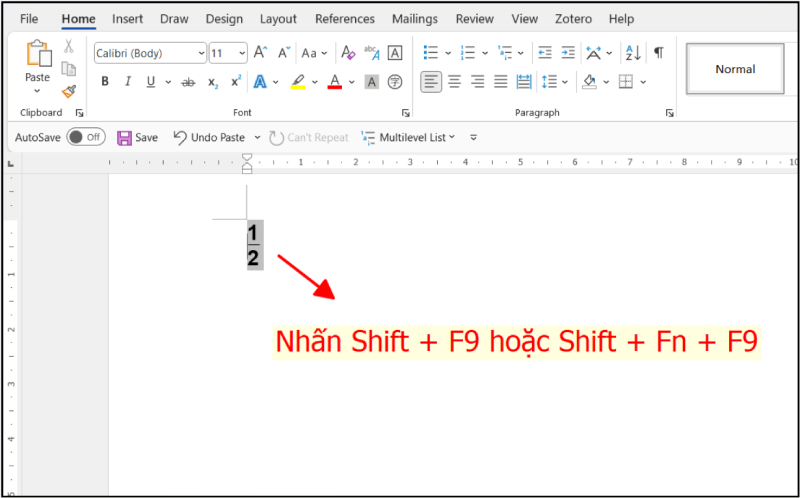Sort text A to Z
This screenshot has height=498, width=800.
click(633, 53)
